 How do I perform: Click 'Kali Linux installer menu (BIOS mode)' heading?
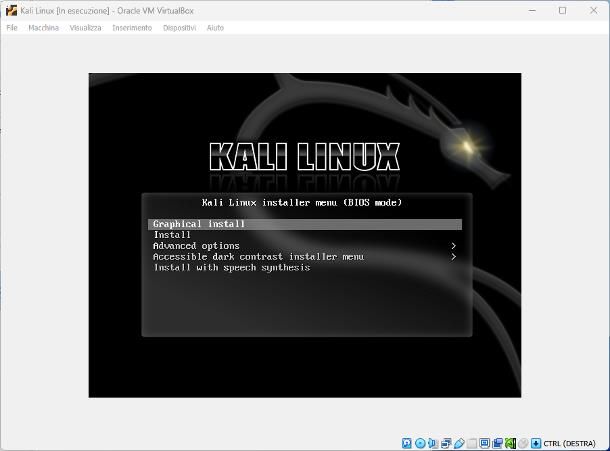click(302, 203)
